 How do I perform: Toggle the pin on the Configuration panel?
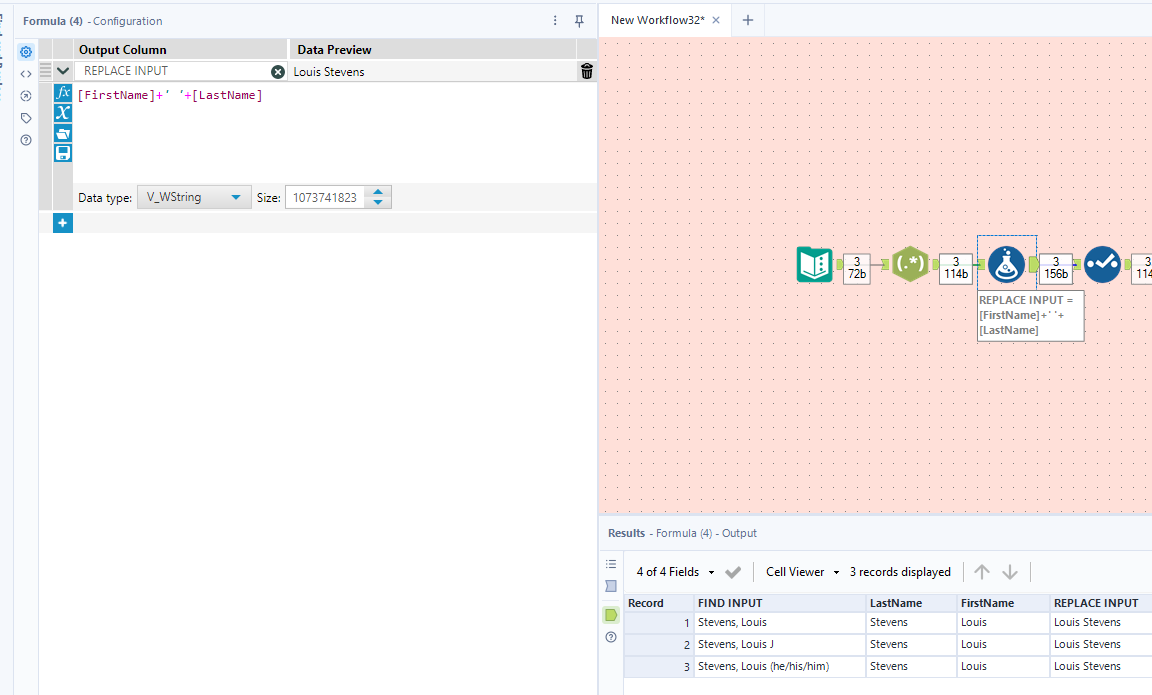[578, 20]
